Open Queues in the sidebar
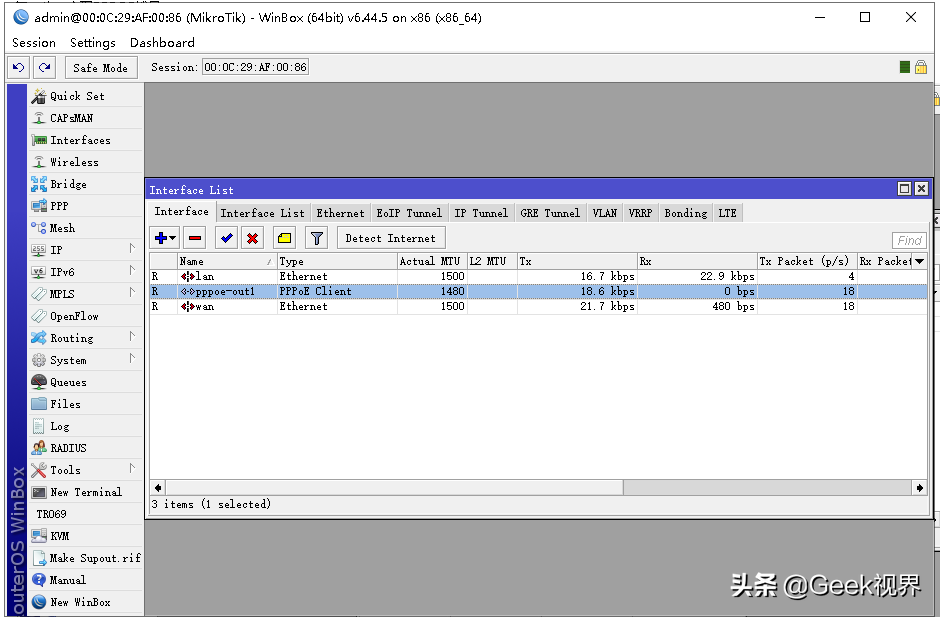Image resolution: width=940 pixels, height=617 pixels. (86, 382)
